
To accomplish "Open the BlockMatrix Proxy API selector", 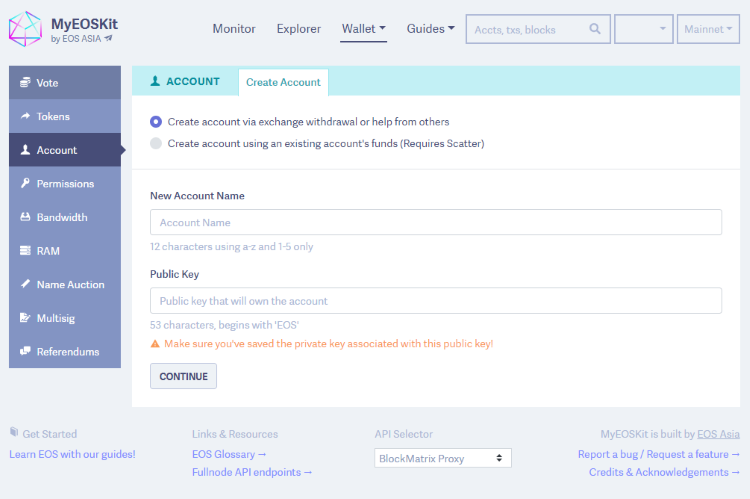I will click(x=442, y=458).
